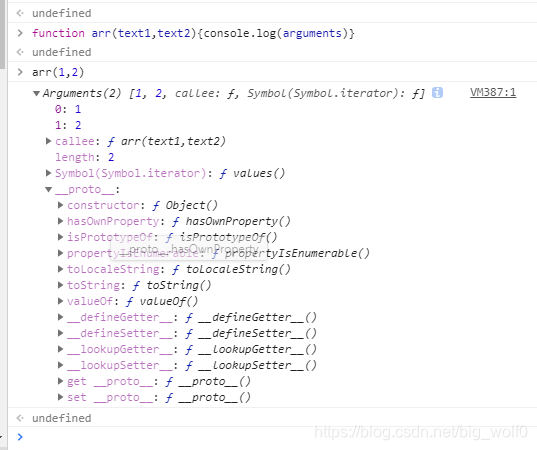
Task: Click the last 'undefined' result line
Action: tap(62, 418)
